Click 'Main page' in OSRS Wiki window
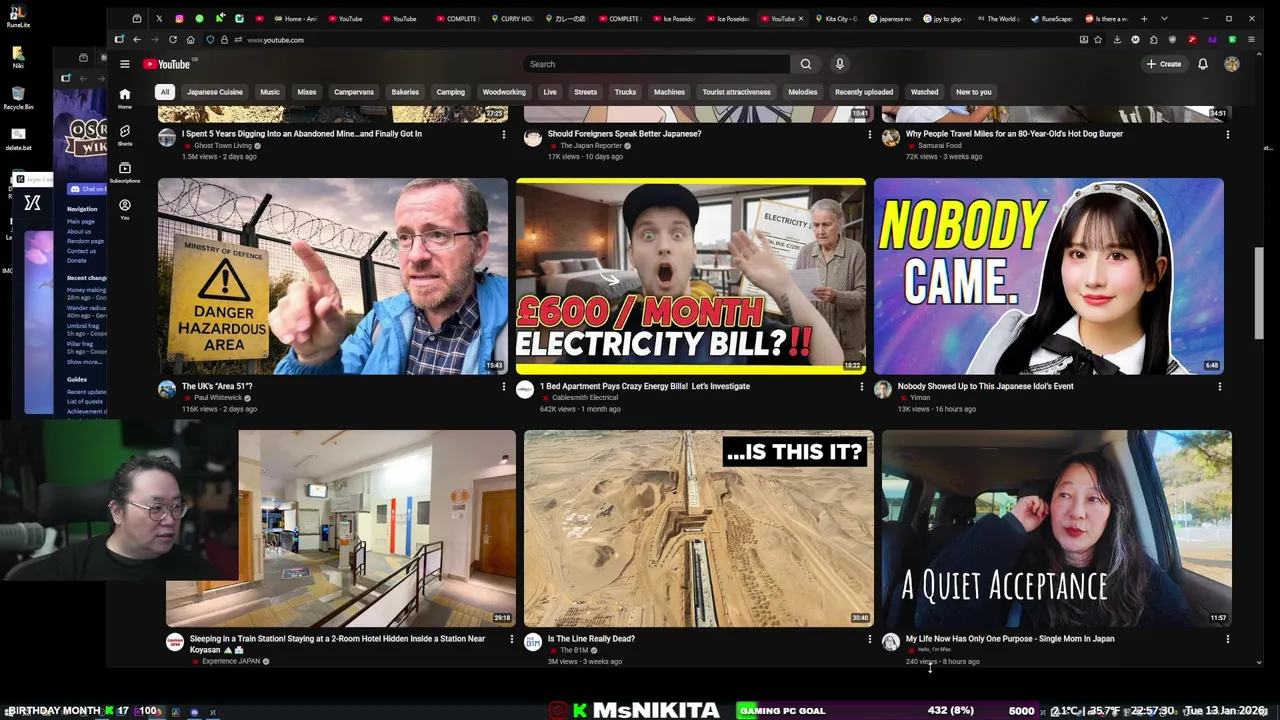 click(81, 222)
